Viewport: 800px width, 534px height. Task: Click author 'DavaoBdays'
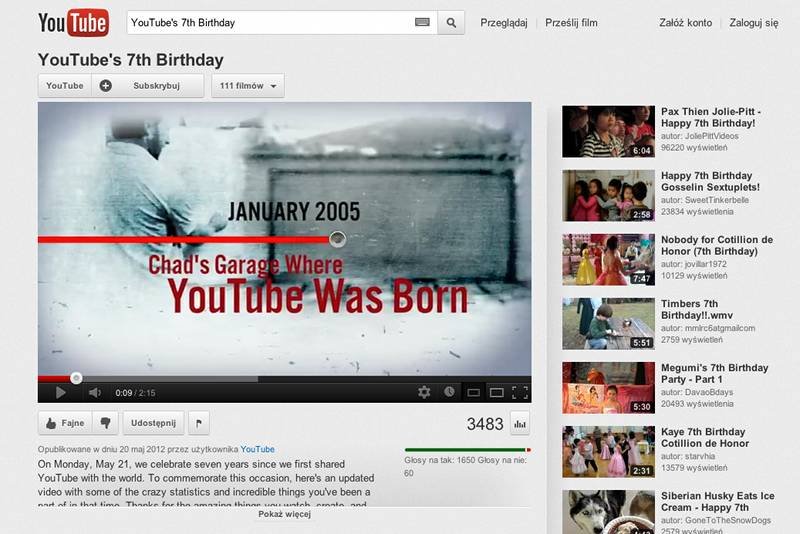pyautogui.click(x=709, y=392)
